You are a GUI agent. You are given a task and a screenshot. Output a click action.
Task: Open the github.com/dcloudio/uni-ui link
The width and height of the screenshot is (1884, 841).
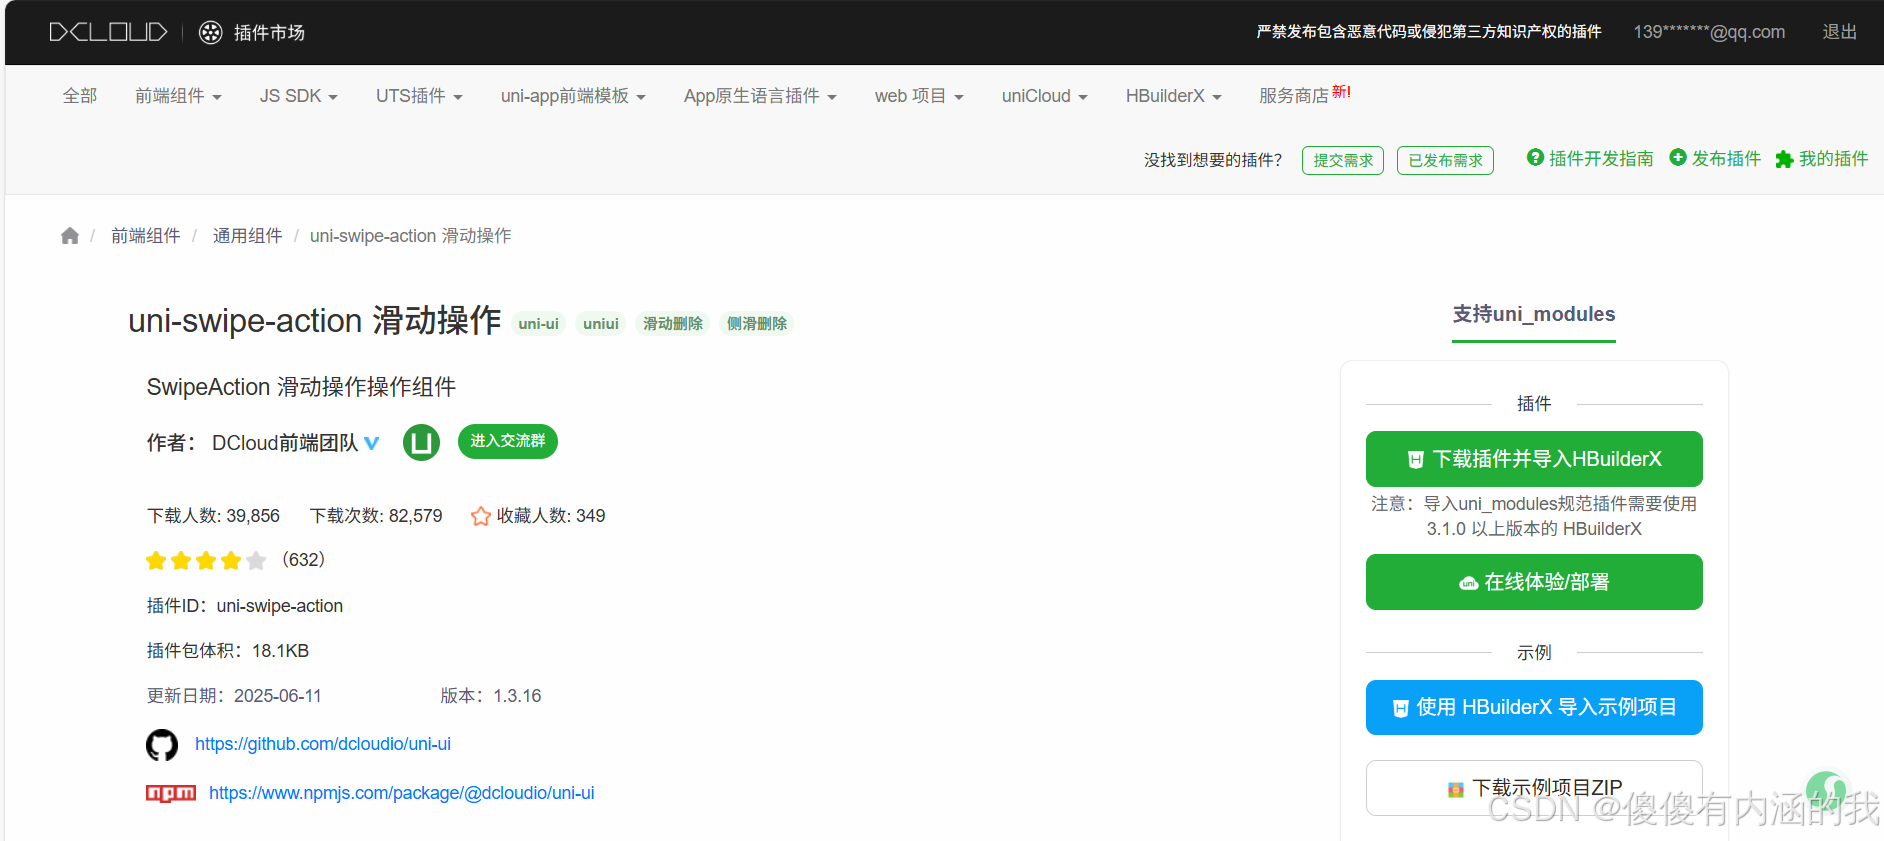coord(323,744)
